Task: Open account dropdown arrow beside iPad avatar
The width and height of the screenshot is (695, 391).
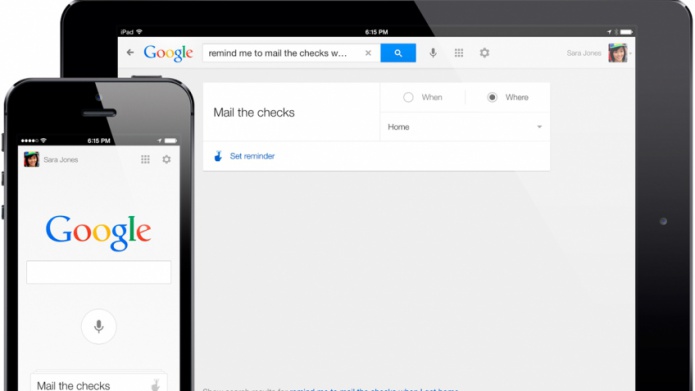Action: 630,54
